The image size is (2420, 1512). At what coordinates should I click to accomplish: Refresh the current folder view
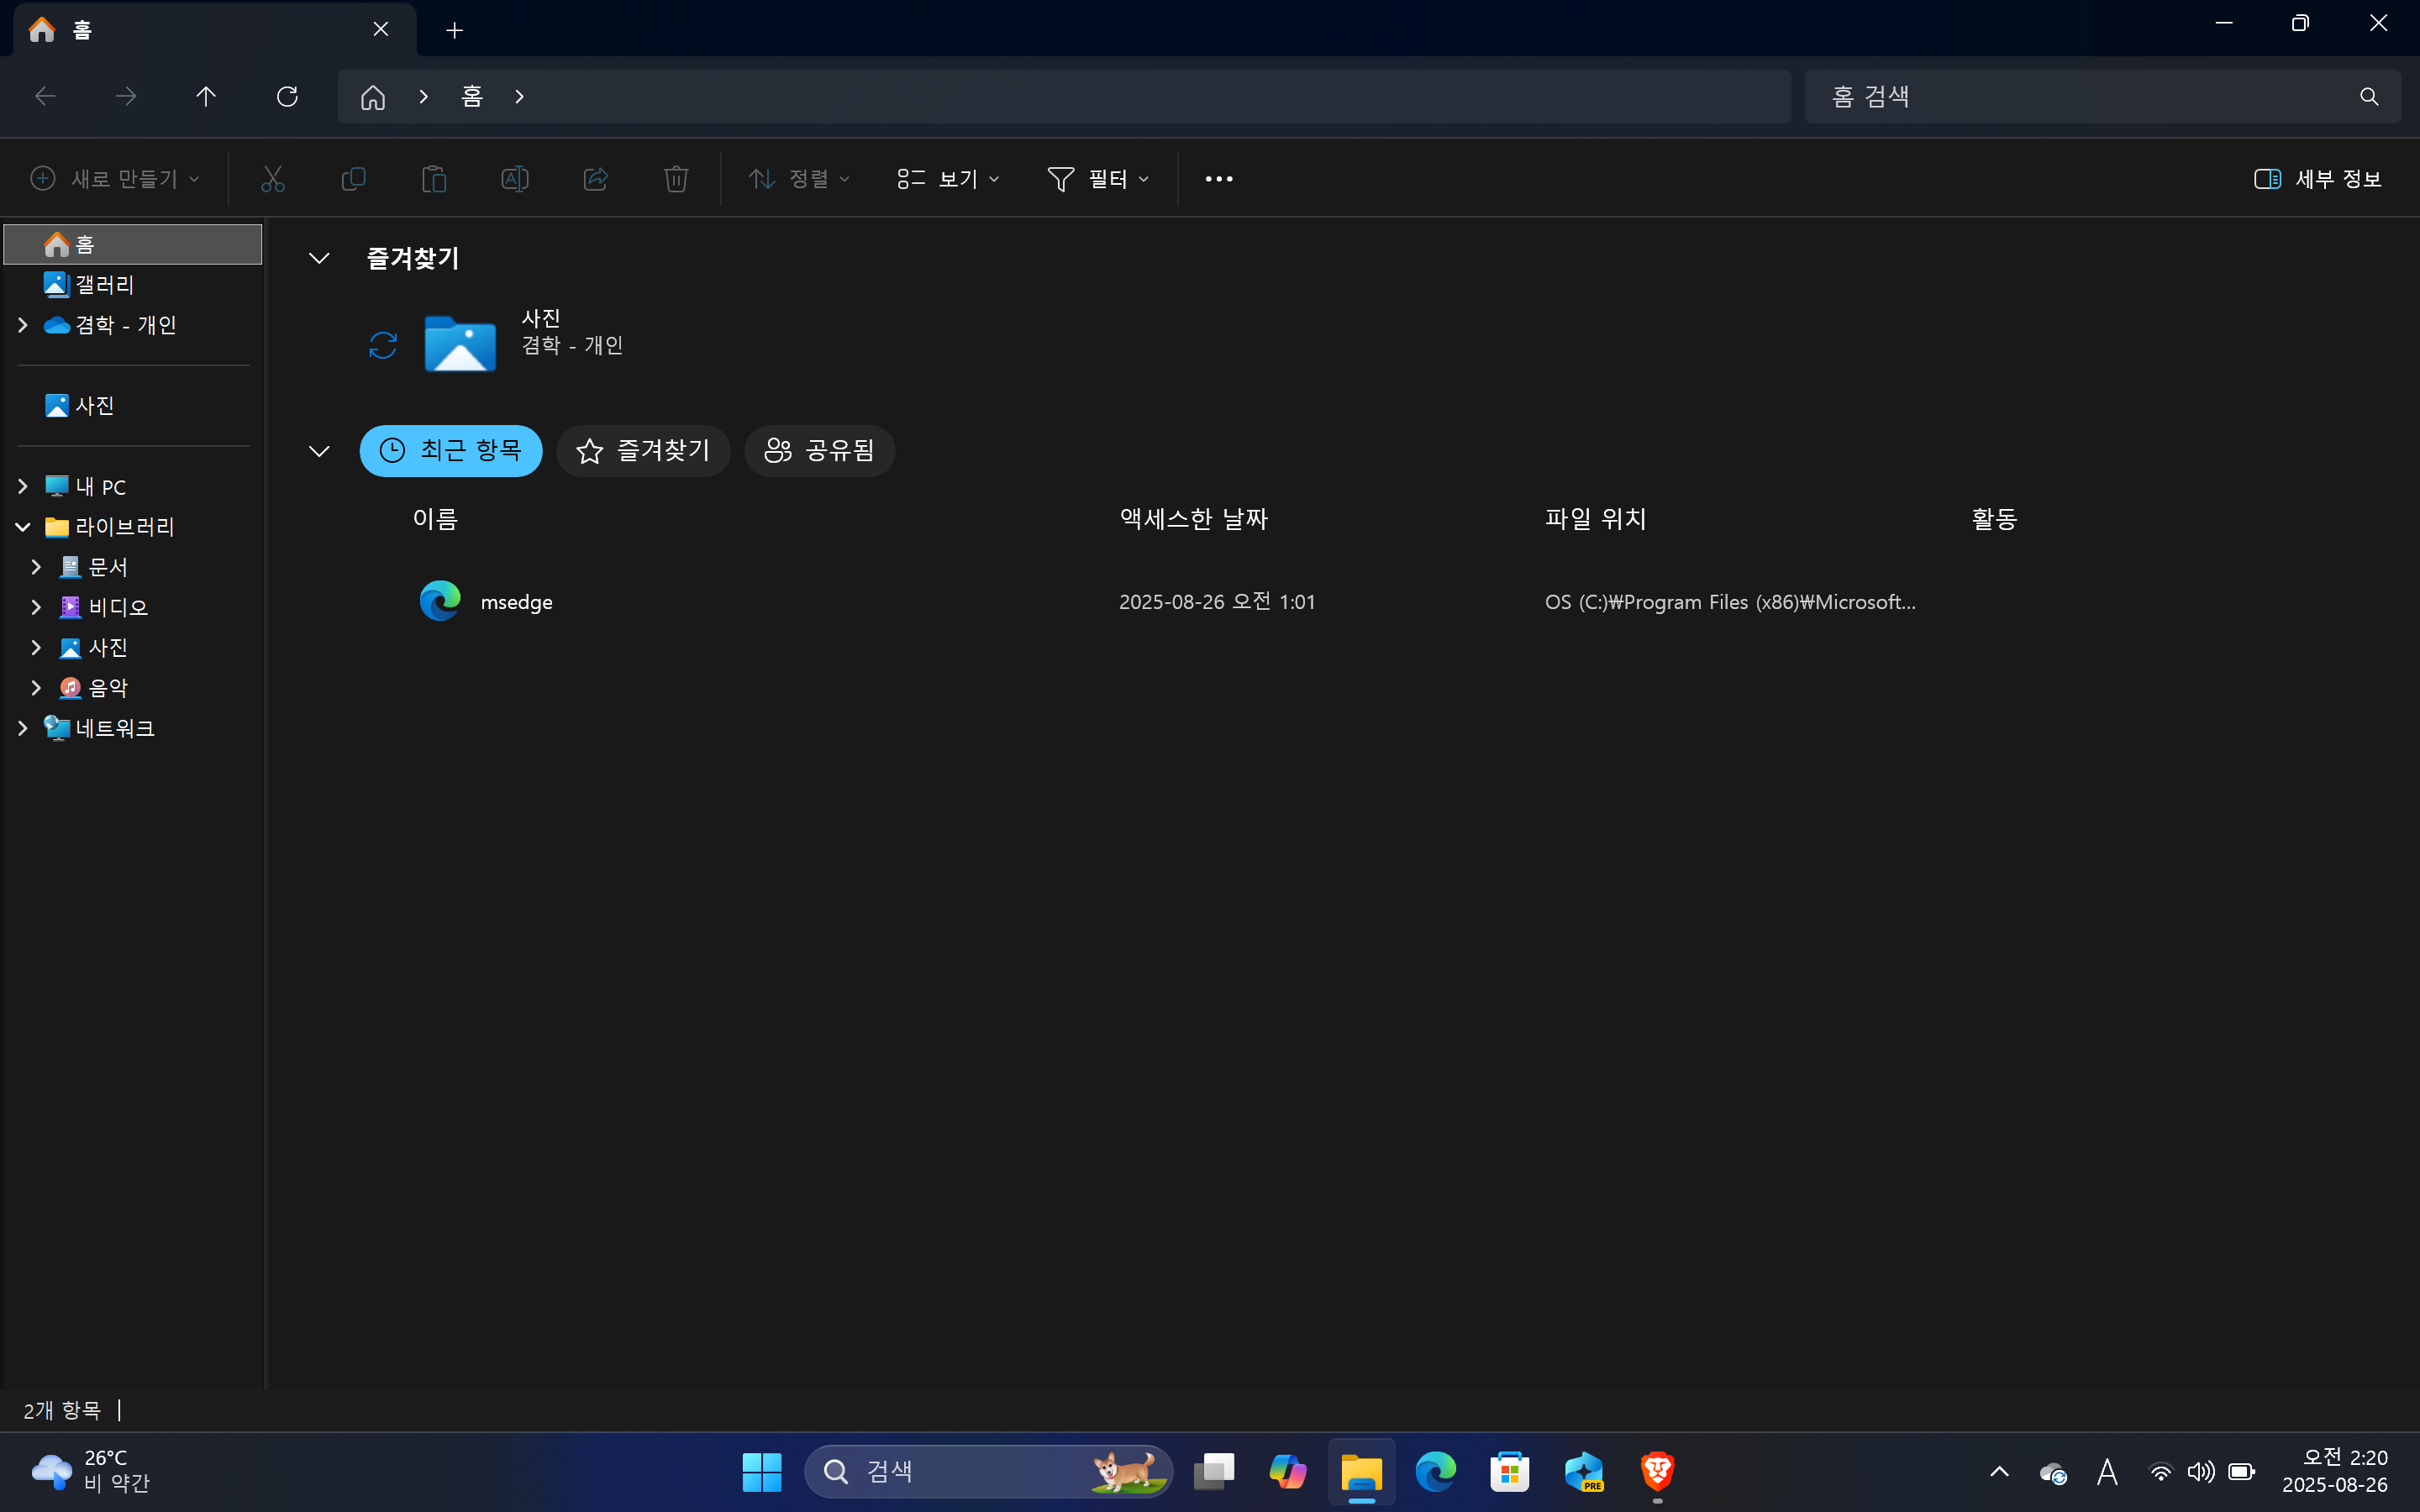(x=287, y=96)
